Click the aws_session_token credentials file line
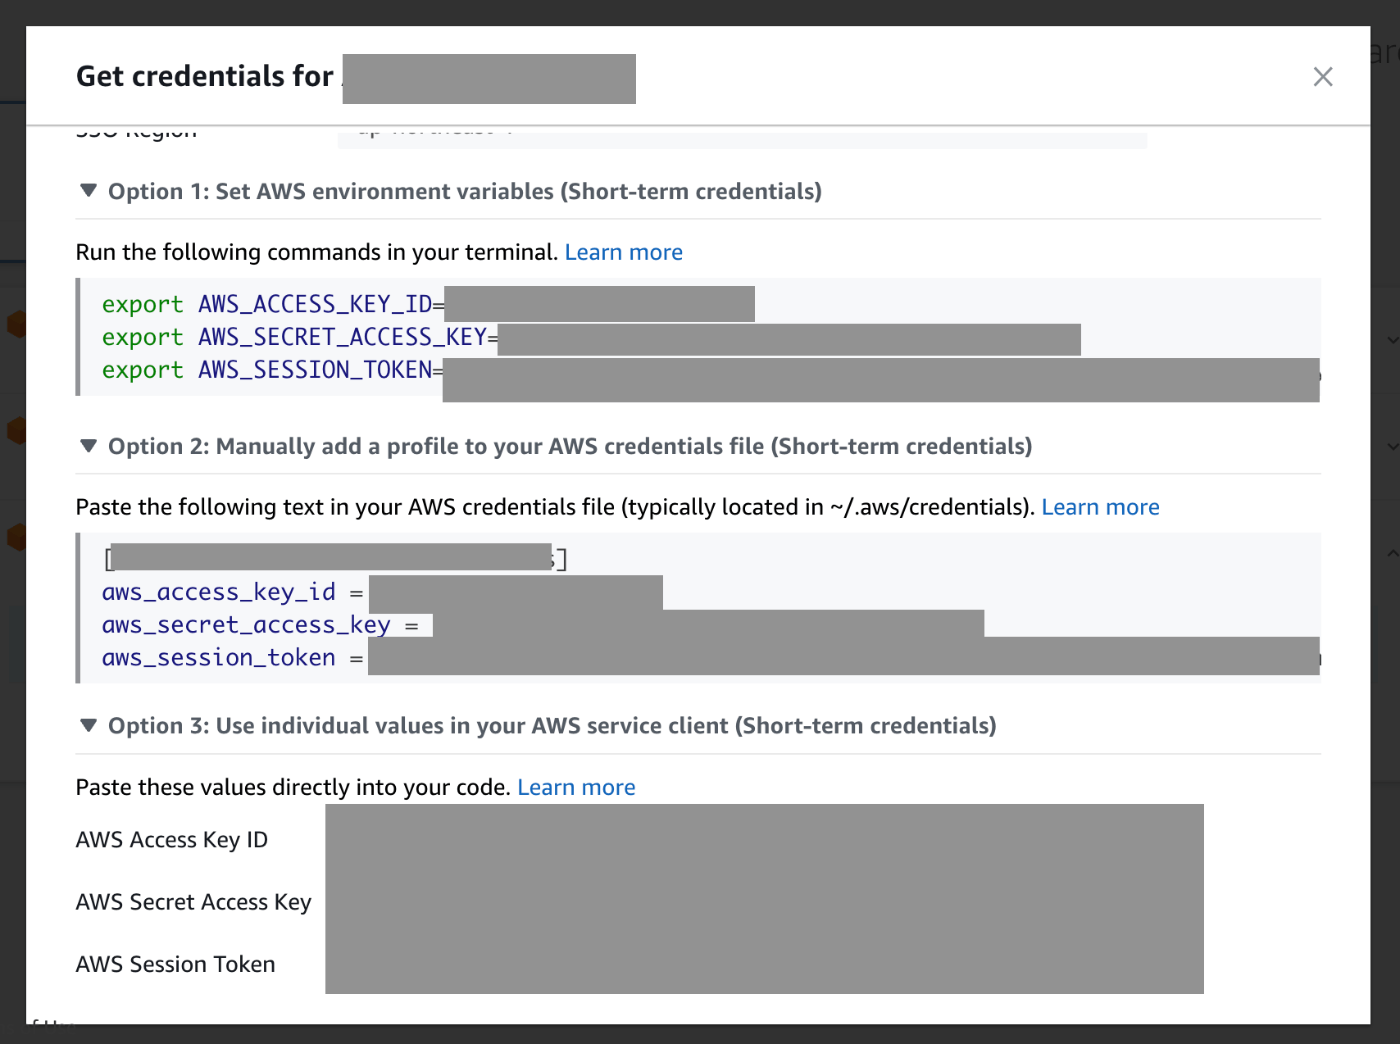This screenshot has height=1044, width=1400. click(x=220, y=658)
